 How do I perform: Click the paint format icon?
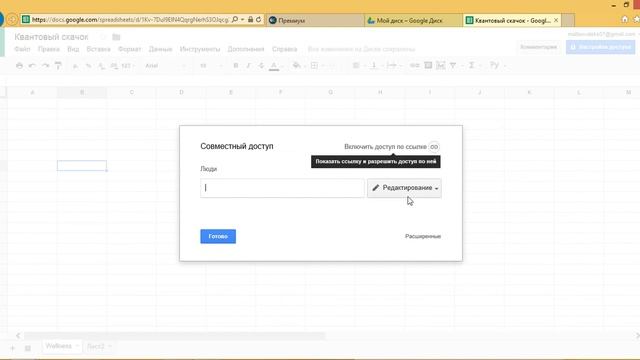pos(58,66)
